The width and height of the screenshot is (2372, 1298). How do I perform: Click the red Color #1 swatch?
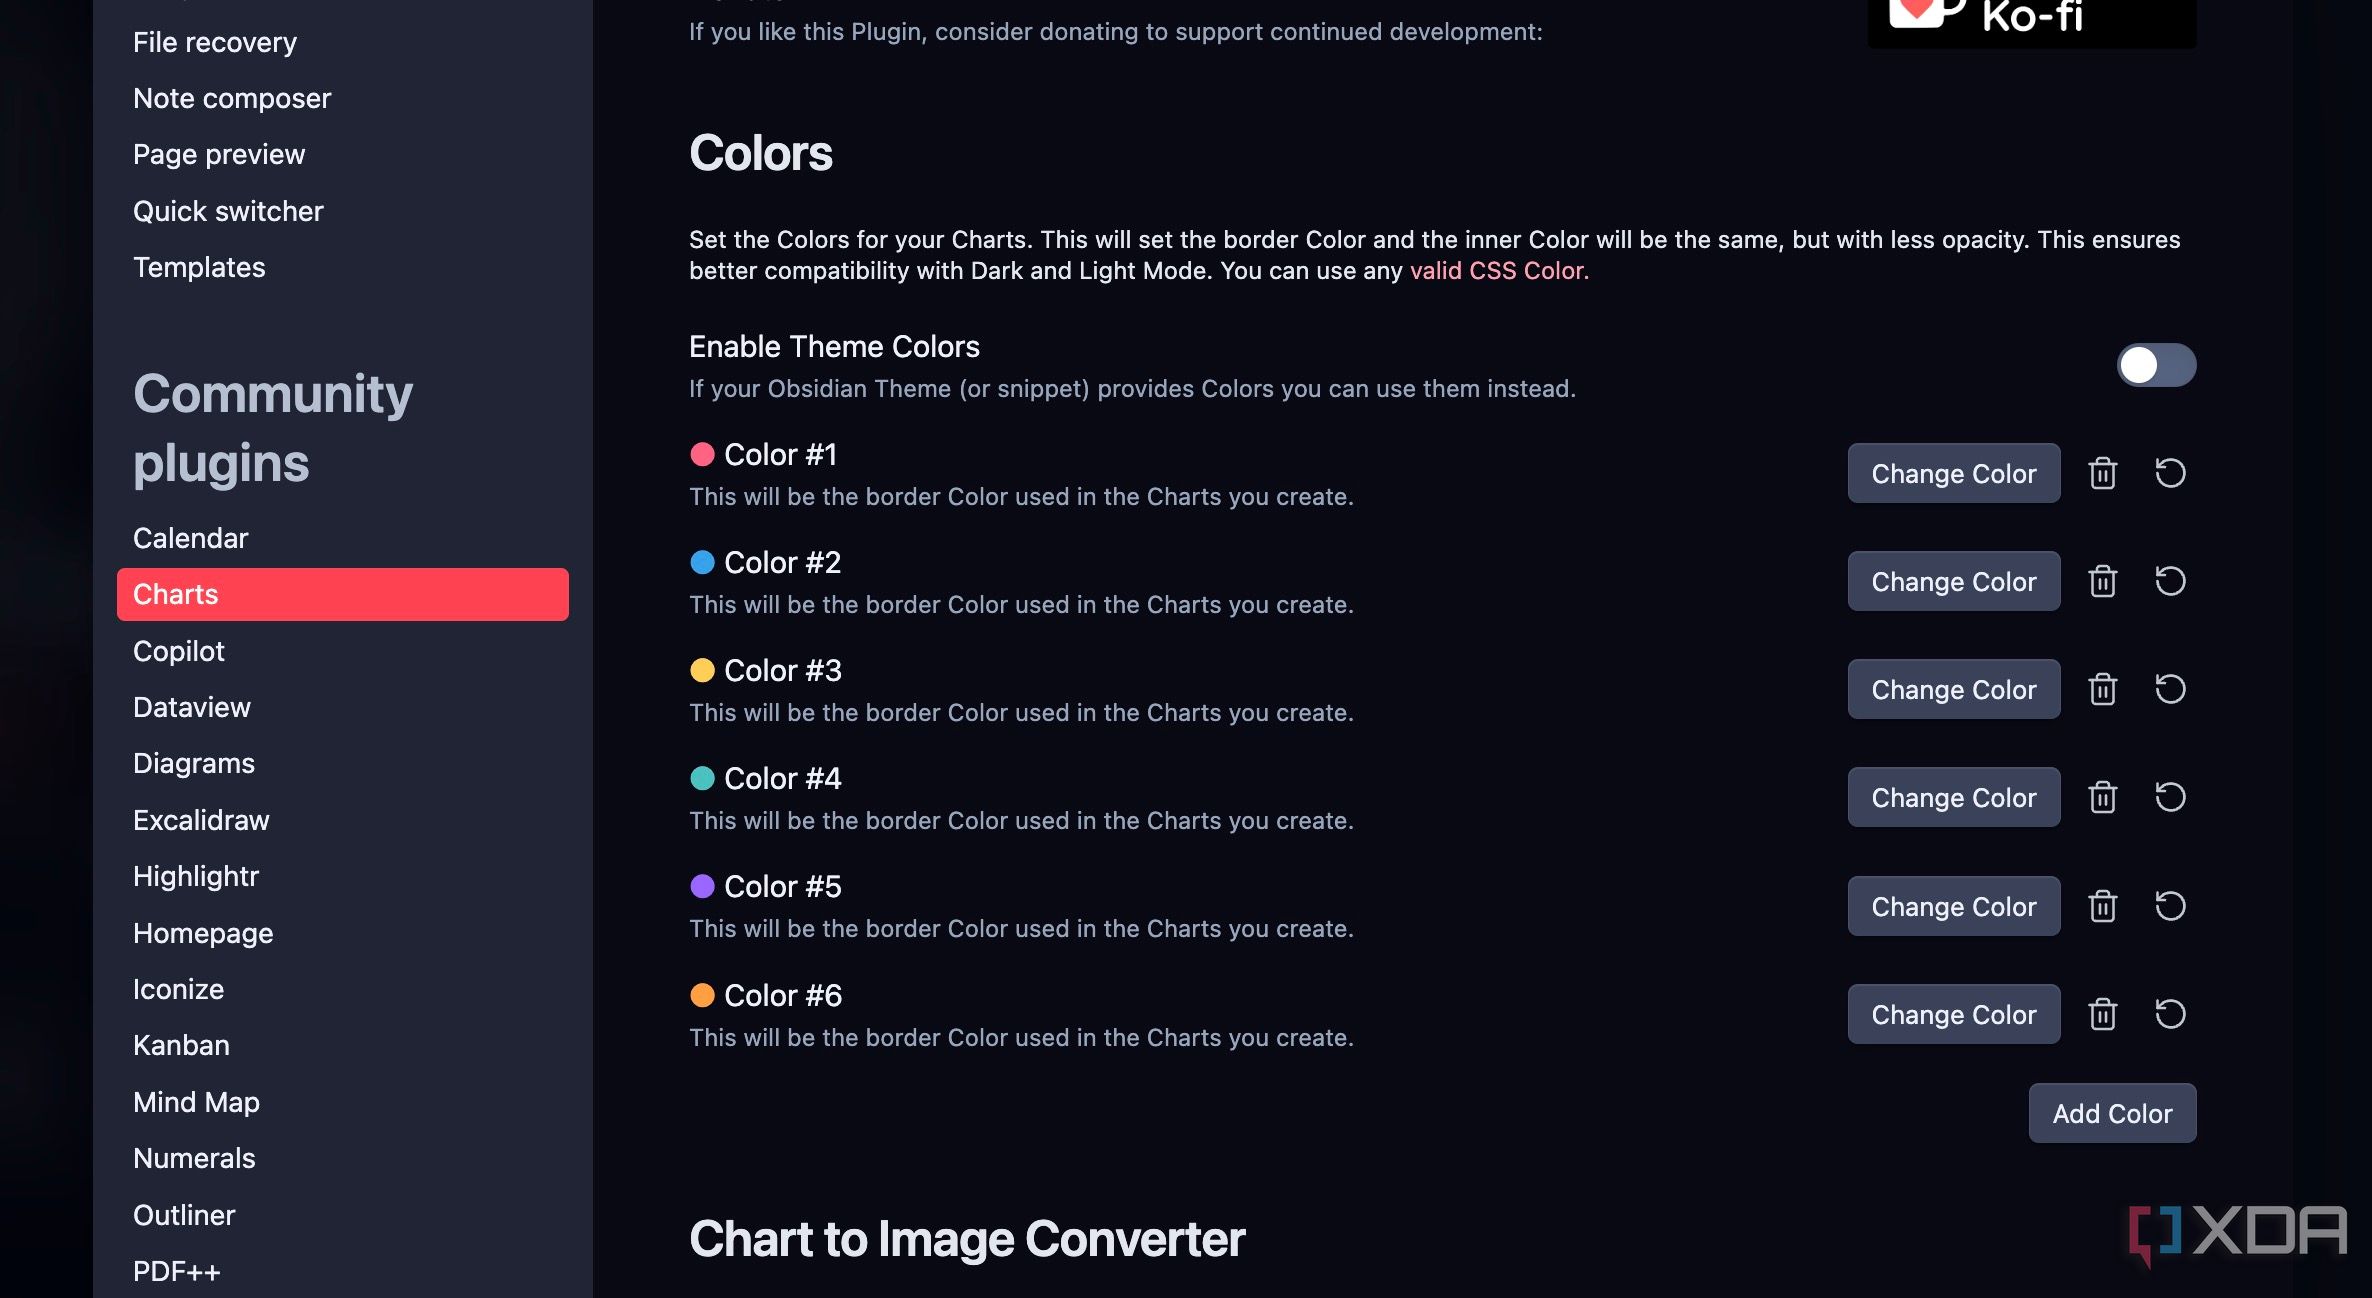(x=703, y=455)
